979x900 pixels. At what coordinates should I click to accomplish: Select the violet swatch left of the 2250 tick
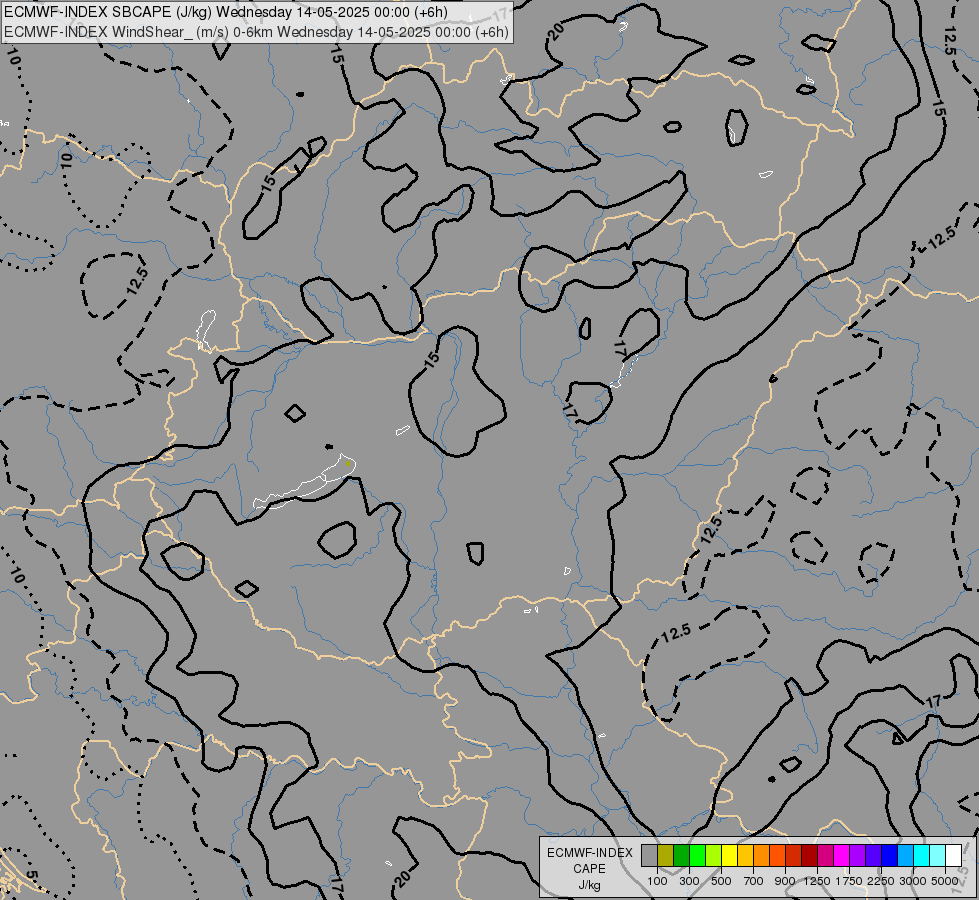[873, 855]
